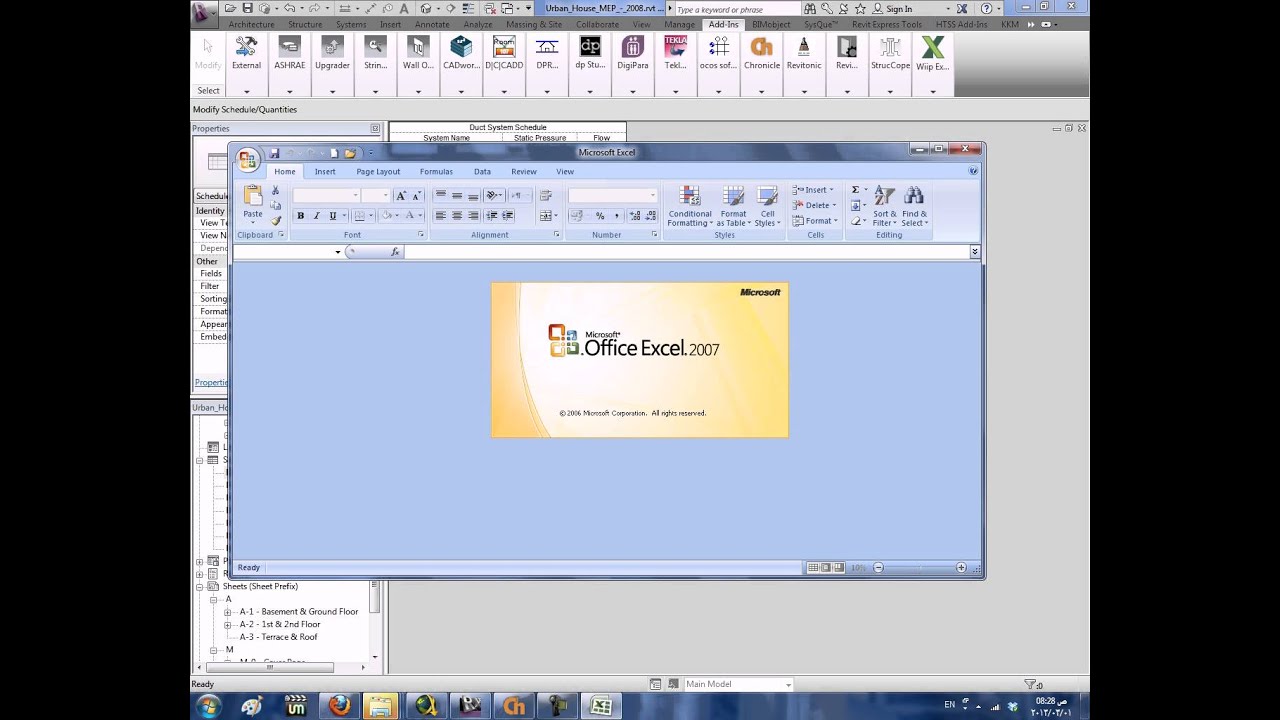Click the Revit keyword search field
Image resolution: width=1280 pixels, height=720 pixels.
point(736,9)
